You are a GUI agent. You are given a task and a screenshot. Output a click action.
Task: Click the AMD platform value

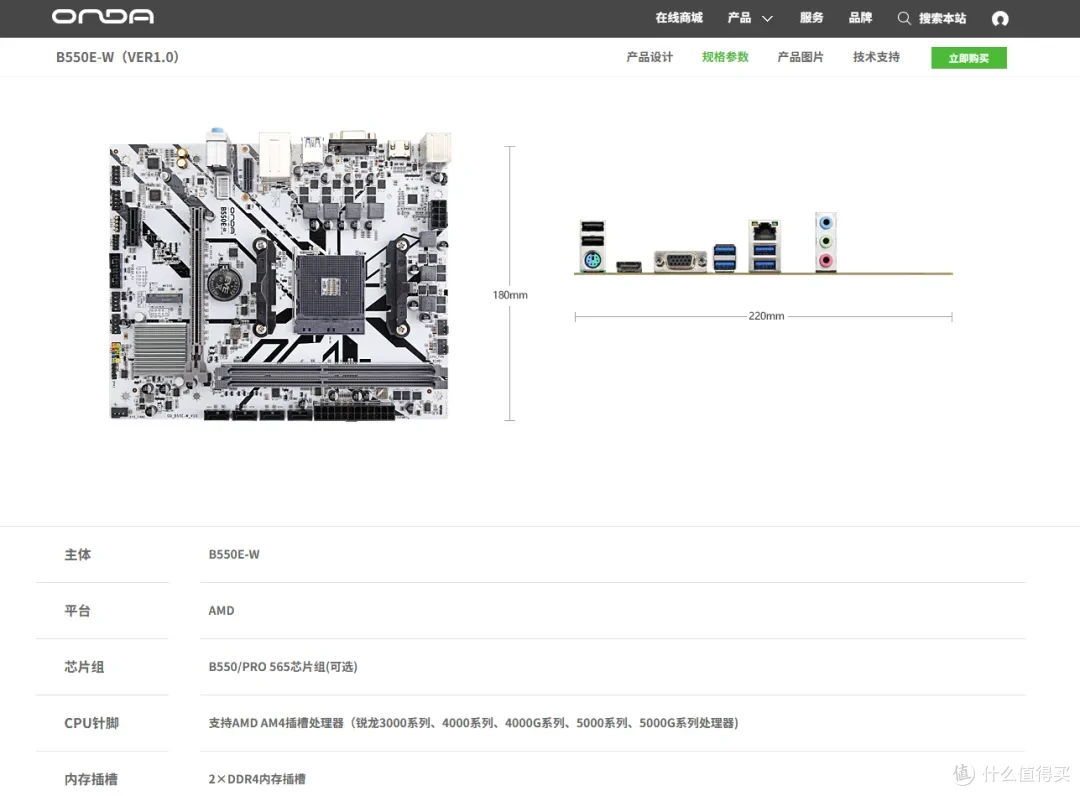tap(221, 611)
